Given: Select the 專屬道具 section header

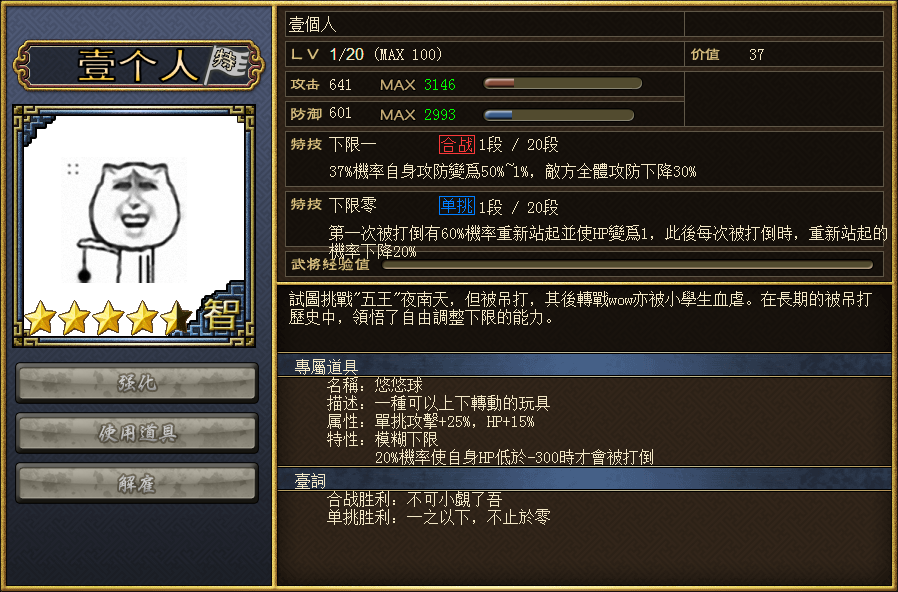Looking at the screenshot, I should [584, 365].
